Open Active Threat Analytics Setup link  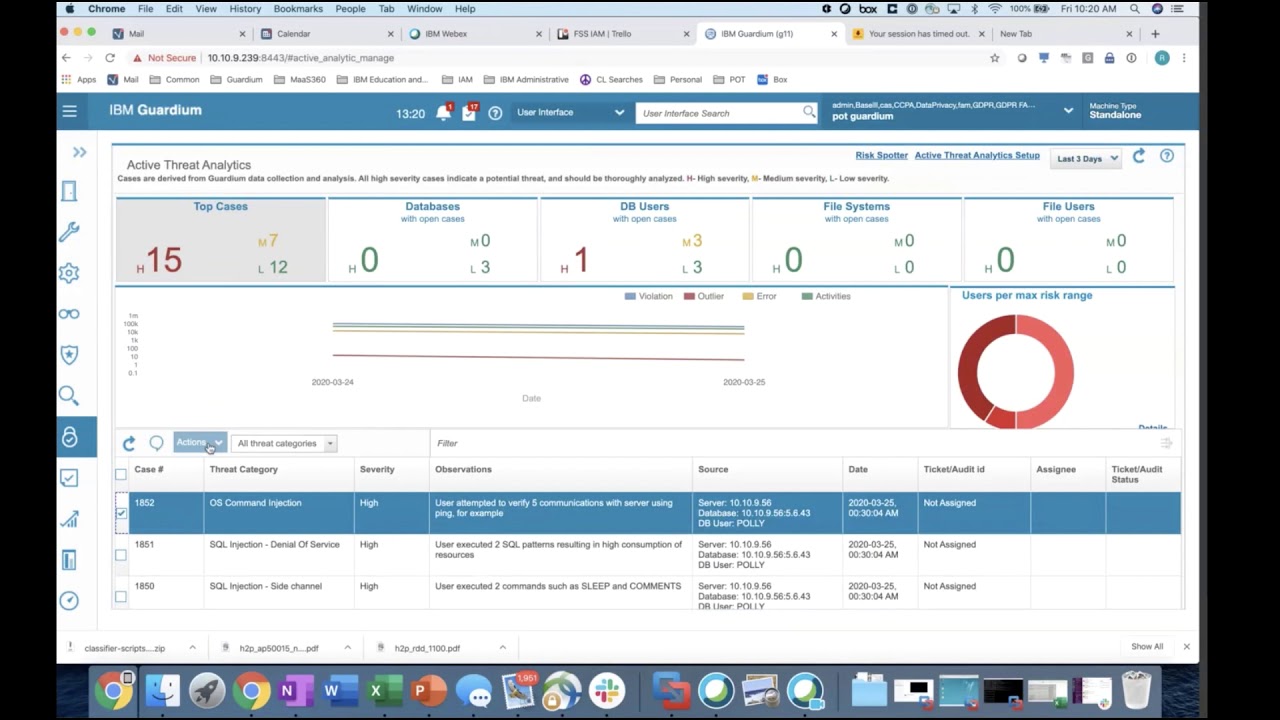click(x=977, y=156)
